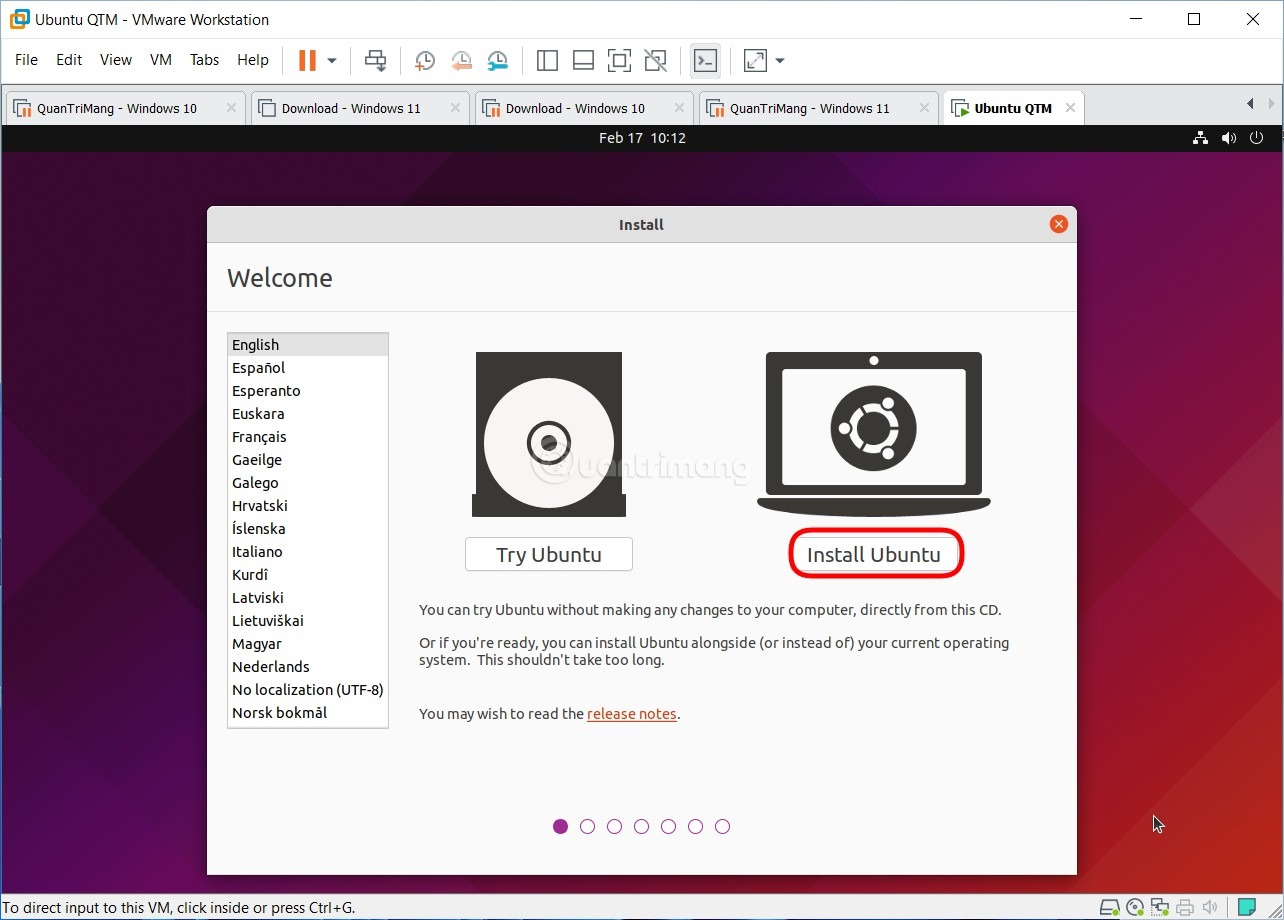The width and height of the screenshot is (1284, 920).
Task: Click the Ubuntu network status icon
Action: point(1201,138)
